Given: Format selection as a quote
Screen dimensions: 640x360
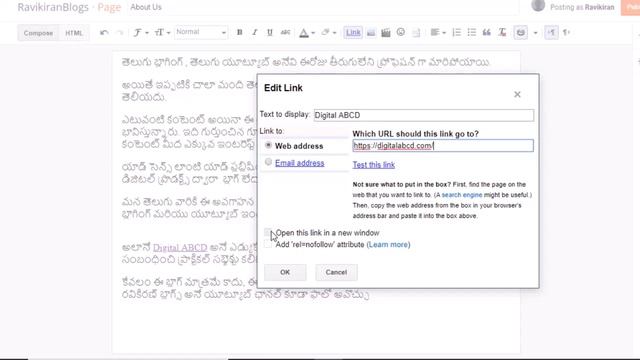Looking at the screenshot, I should [x=487, y=33].
